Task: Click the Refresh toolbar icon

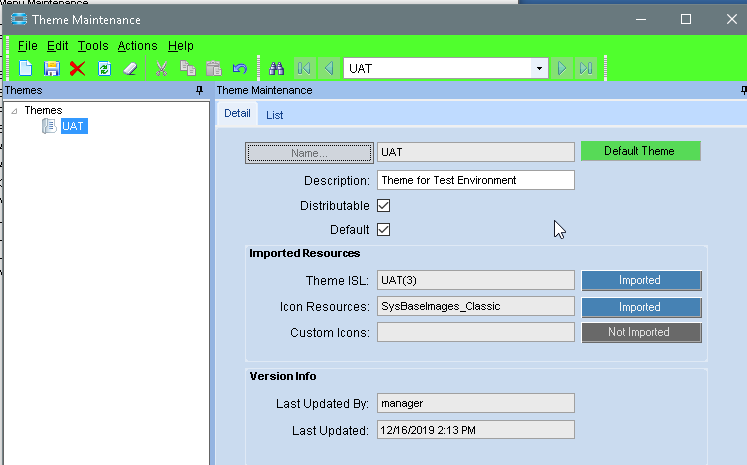Action: coord(104,69)
